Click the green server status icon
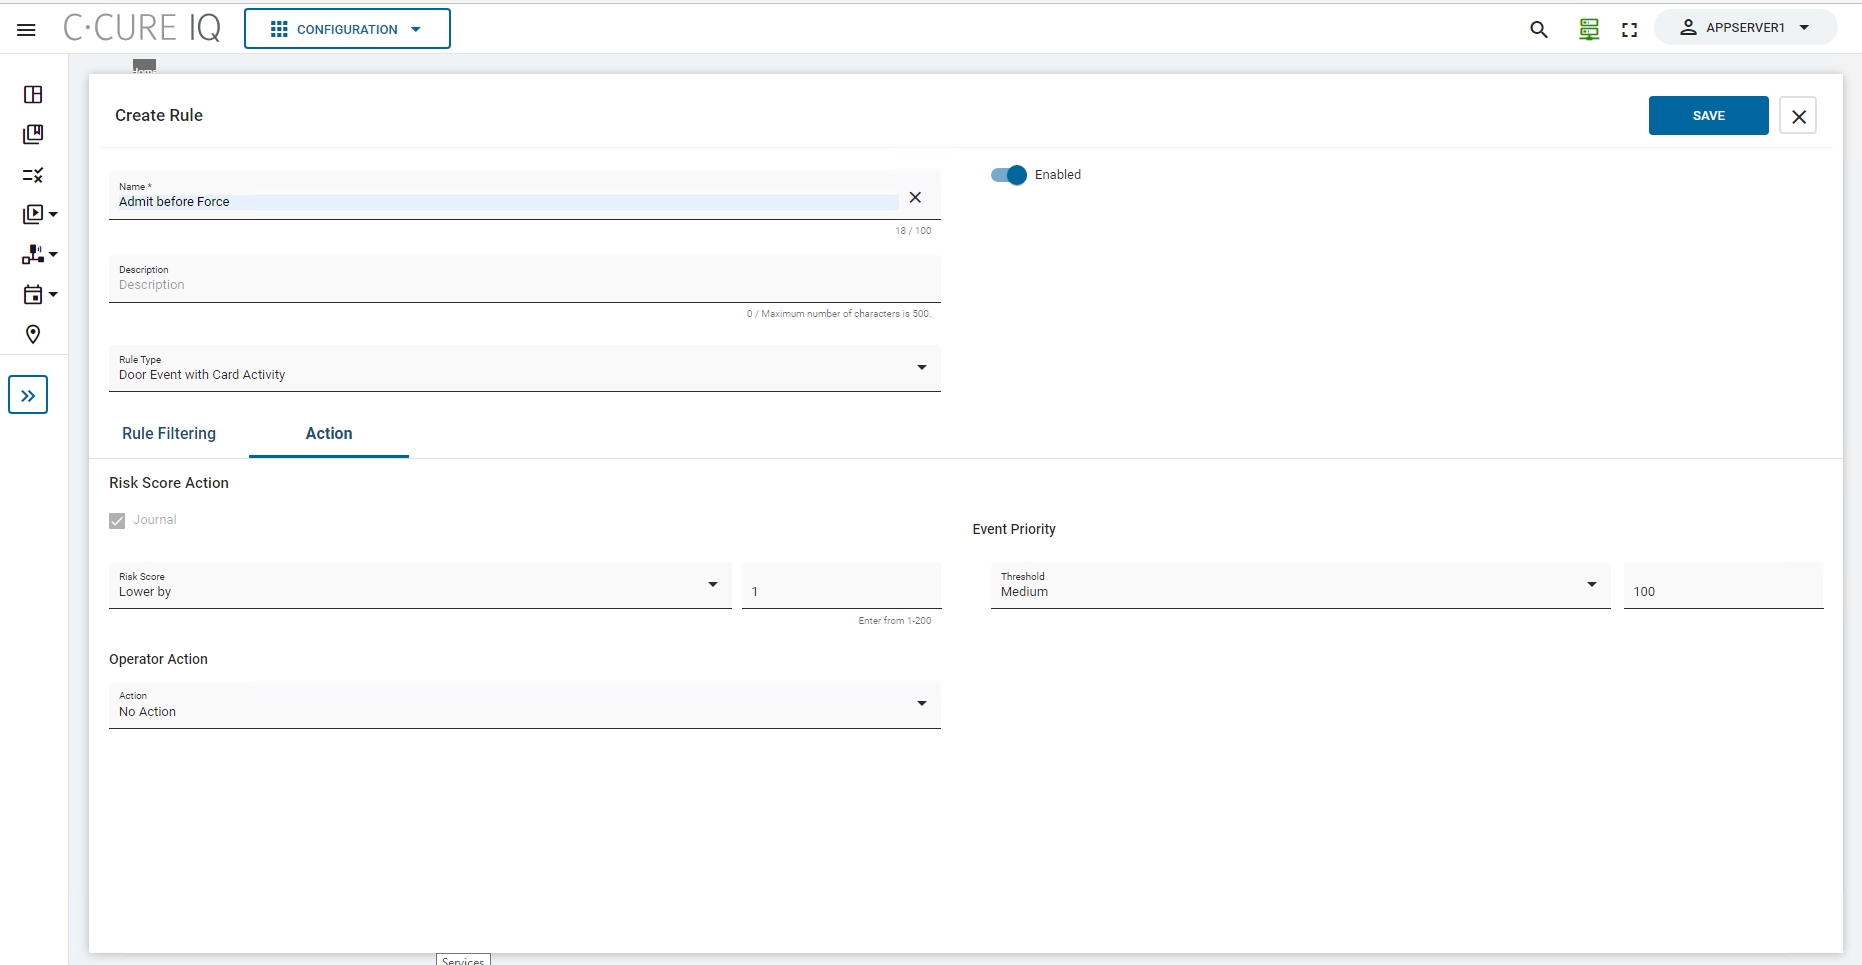 1588,30
